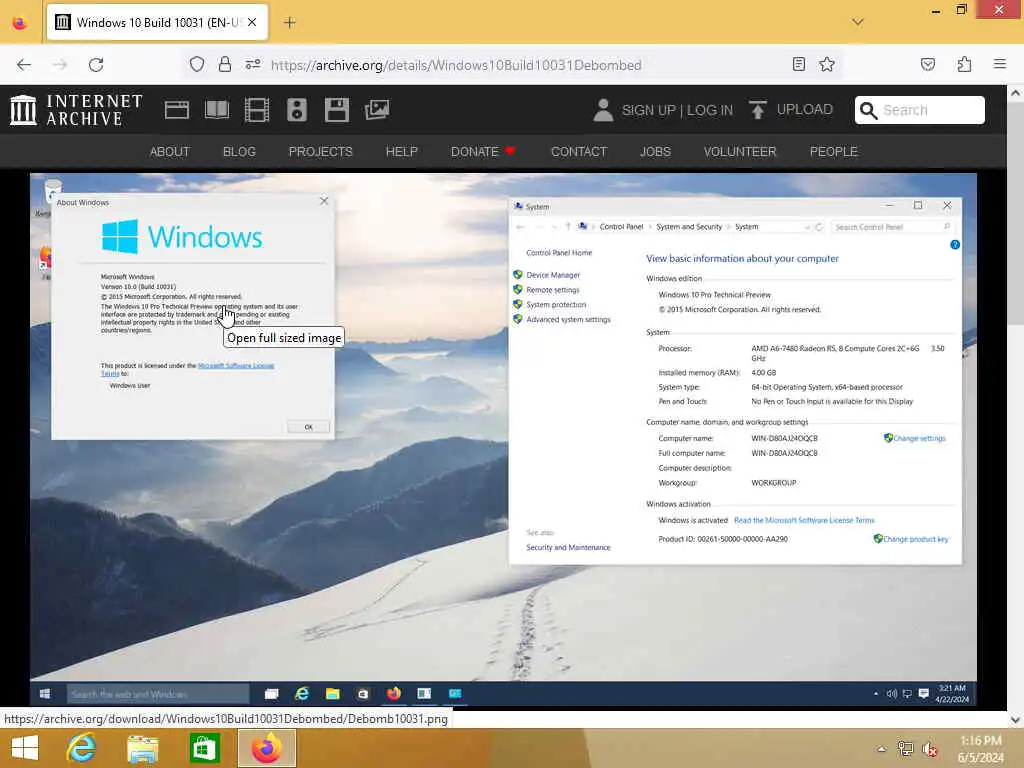Open the JOBS menu item
This screenshot has height=768, width=1024.
(x=655, y=152)
